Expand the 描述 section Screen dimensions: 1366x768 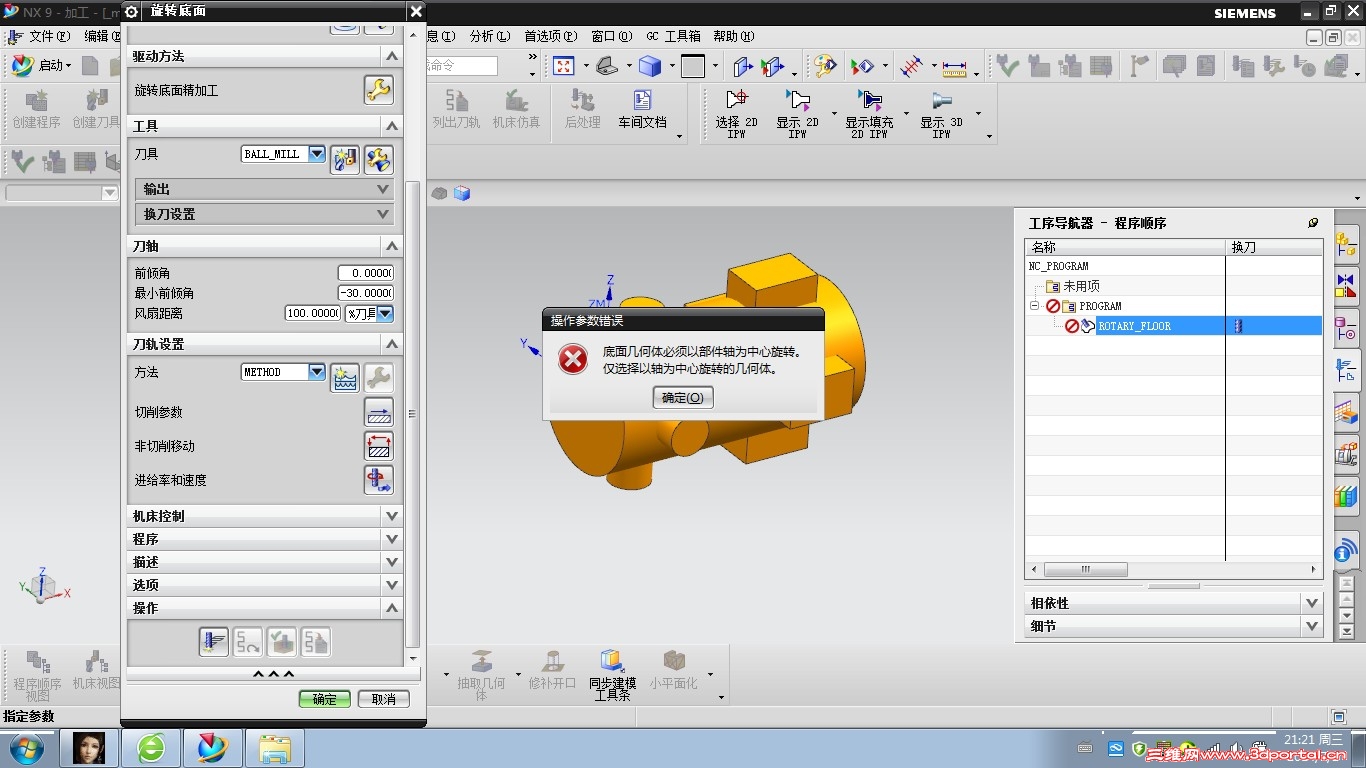click(x=265, y=562)
